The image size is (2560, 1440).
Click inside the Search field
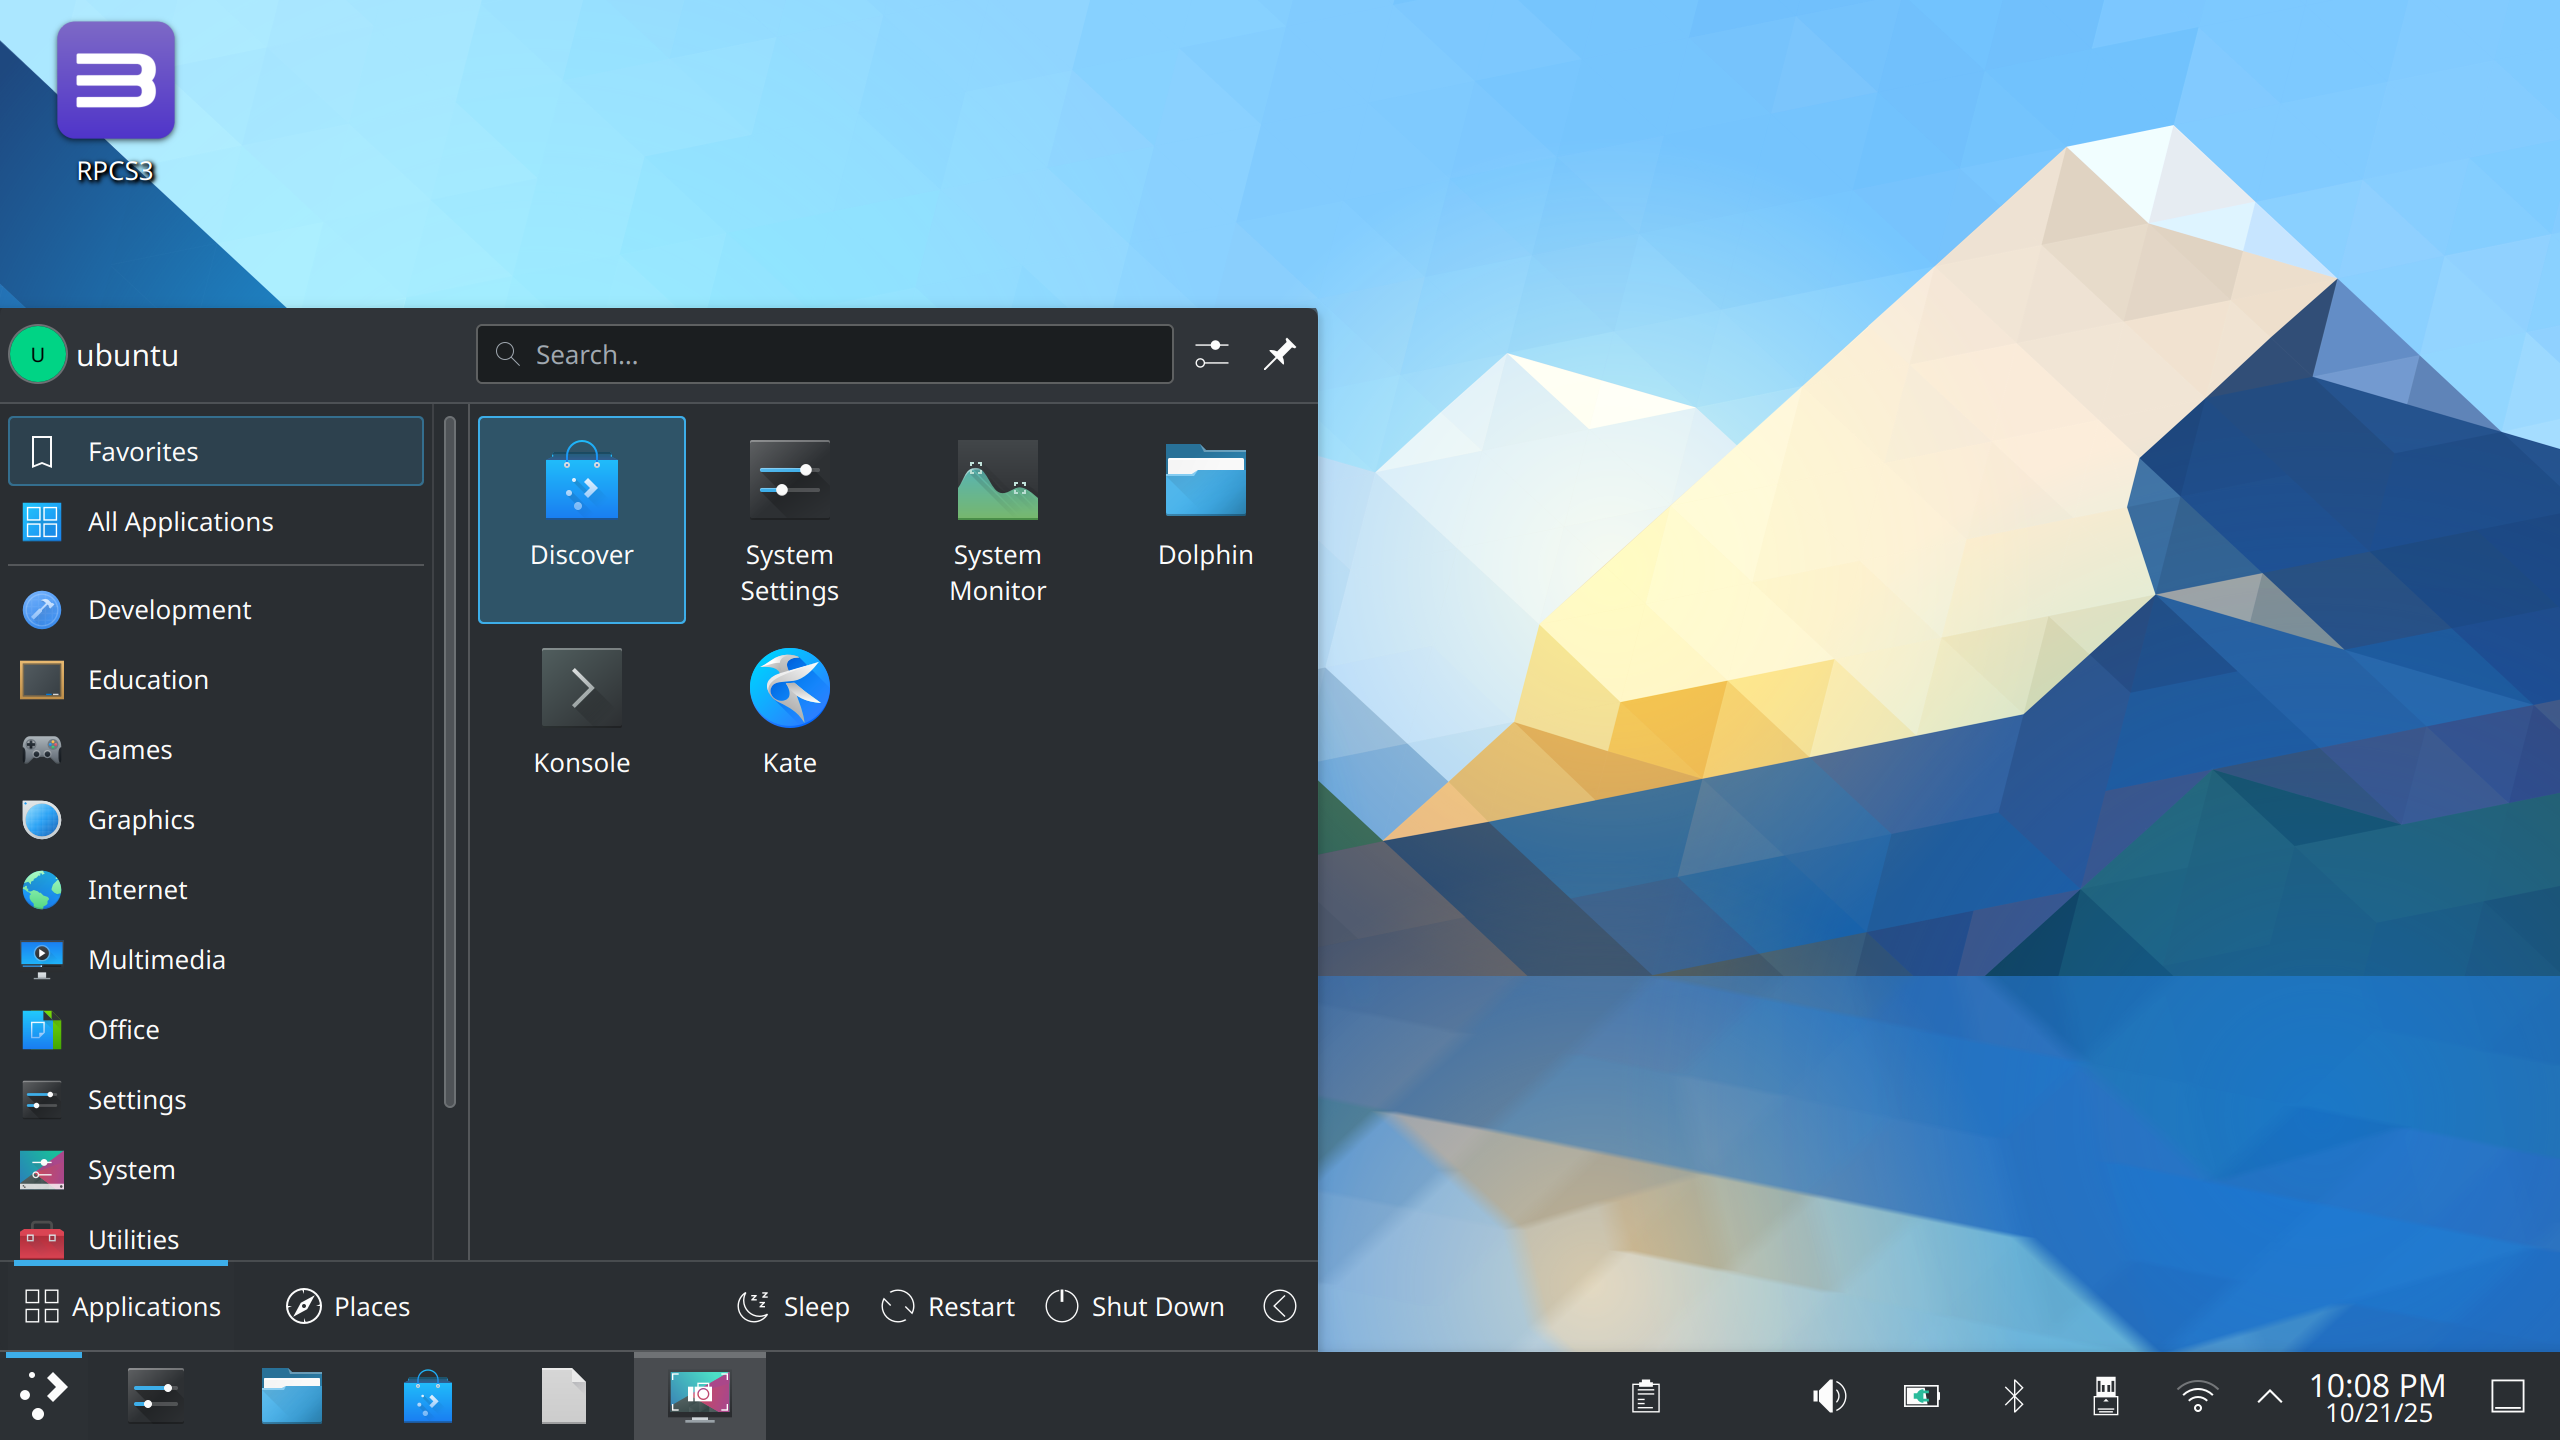pyautogui.click(x=824, y=354)
